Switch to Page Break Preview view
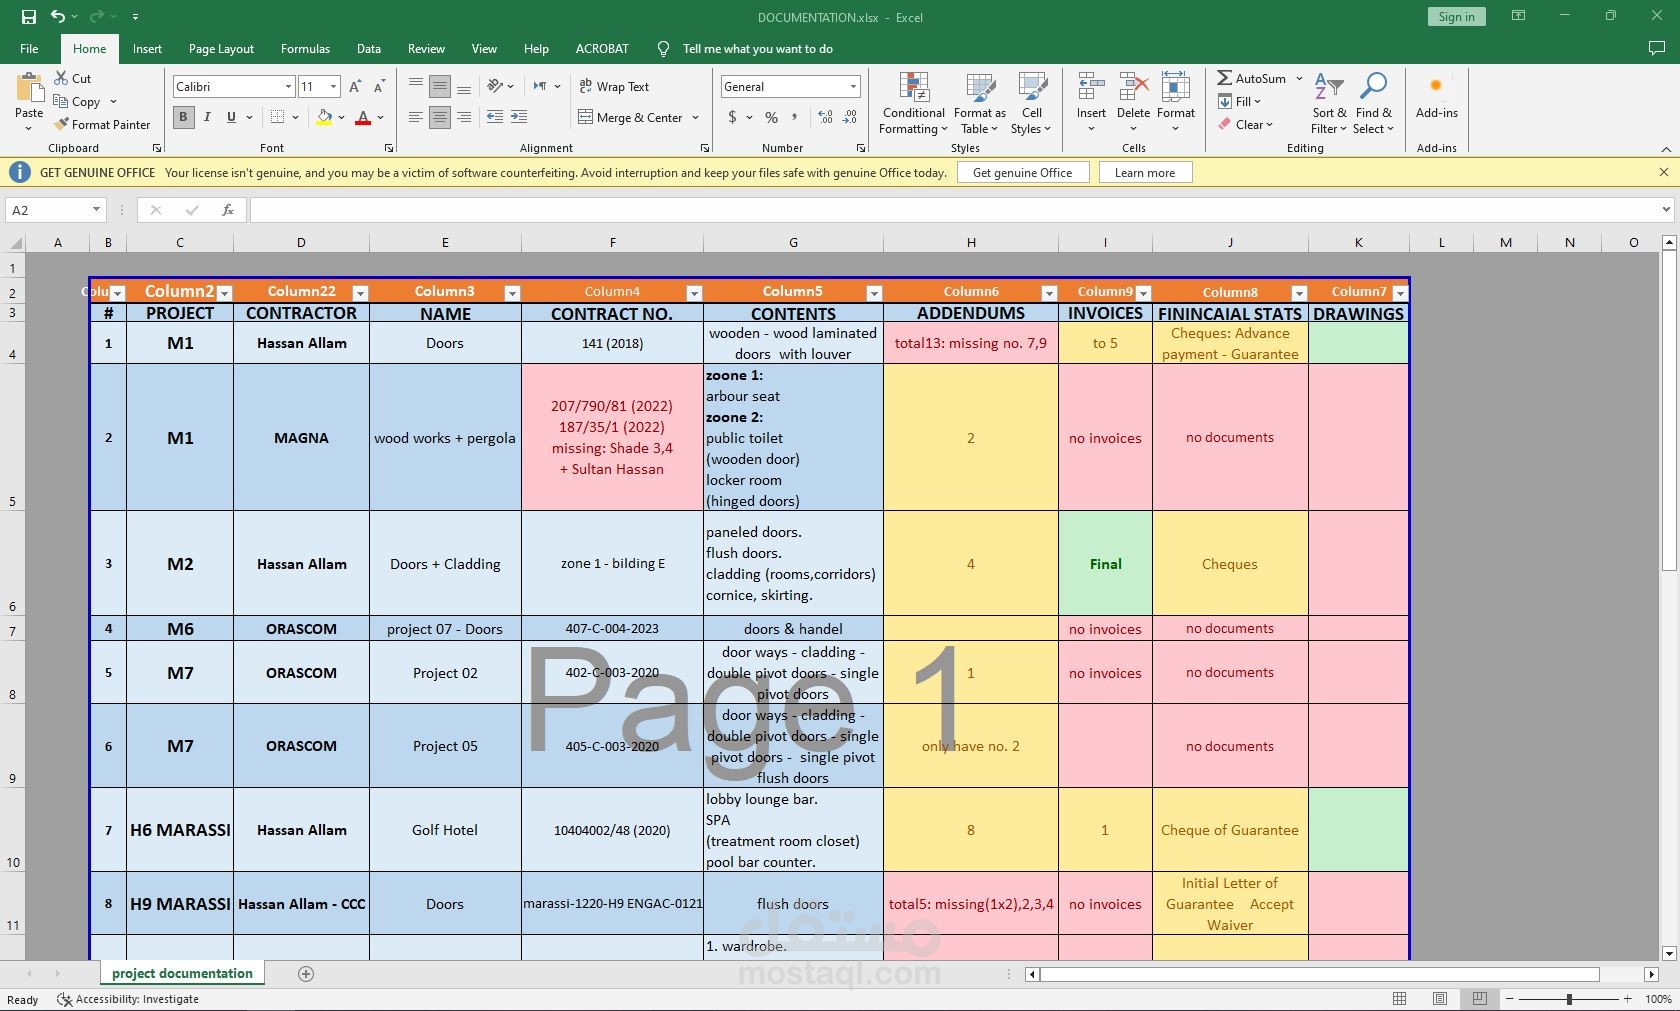1680x1011 pixels. point(1479,999)
